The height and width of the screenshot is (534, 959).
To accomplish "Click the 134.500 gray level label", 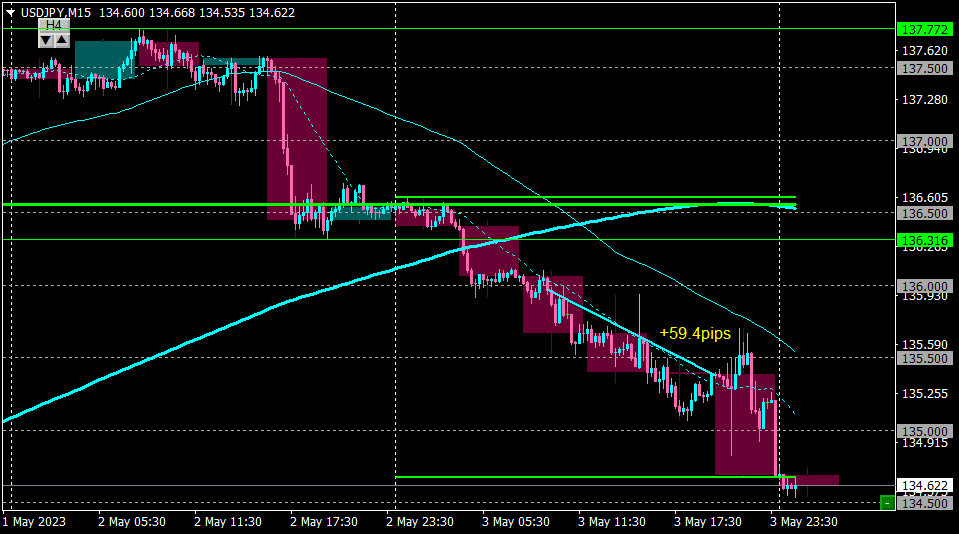I will pyautogui.click(x=925, y=503).
